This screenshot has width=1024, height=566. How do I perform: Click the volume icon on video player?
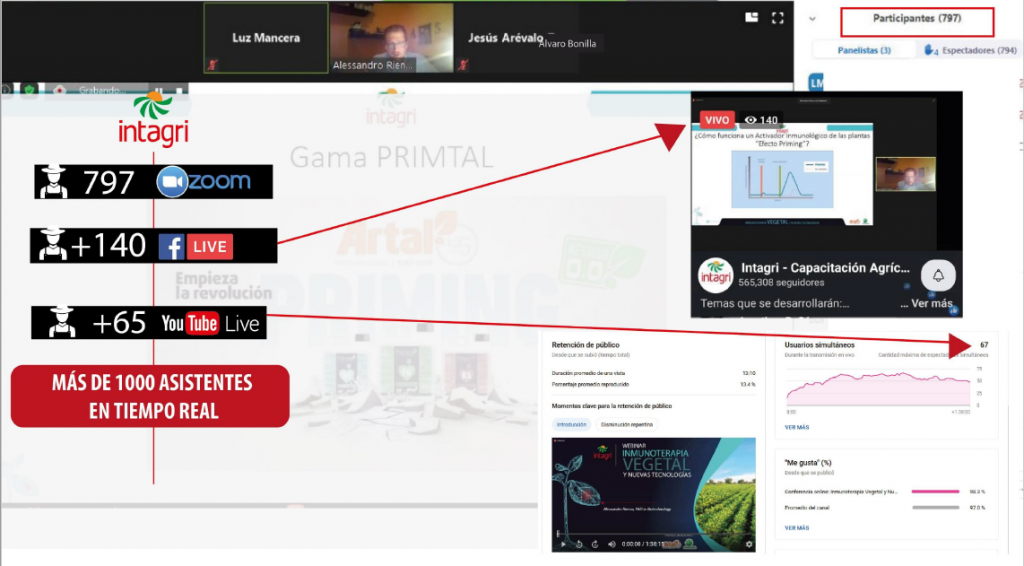click(x=614, y=544)
